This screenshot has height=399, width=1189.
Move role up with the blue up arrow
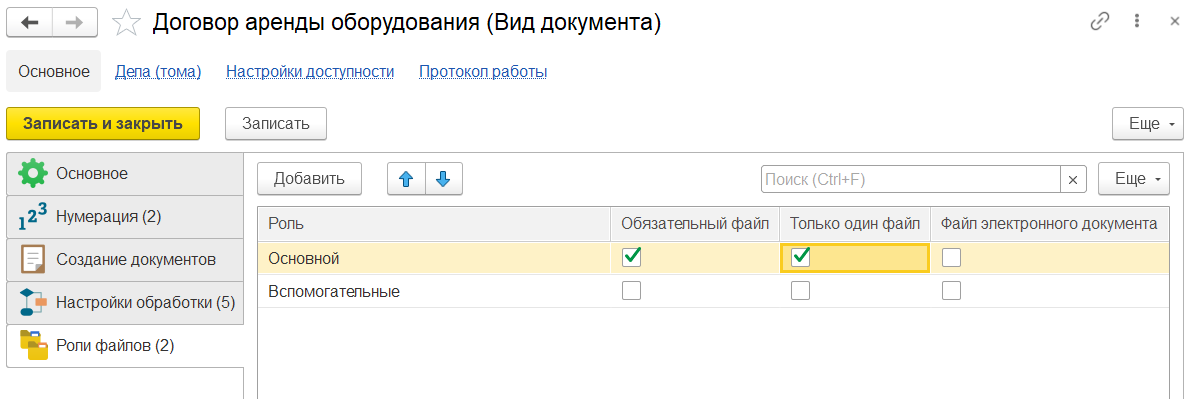(x=406, y=179)
